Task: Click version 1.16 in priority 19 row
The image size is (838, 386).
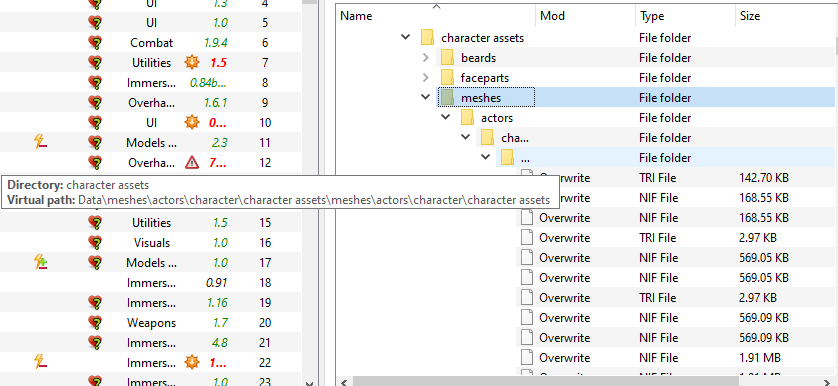Action: tap(218, 303)
